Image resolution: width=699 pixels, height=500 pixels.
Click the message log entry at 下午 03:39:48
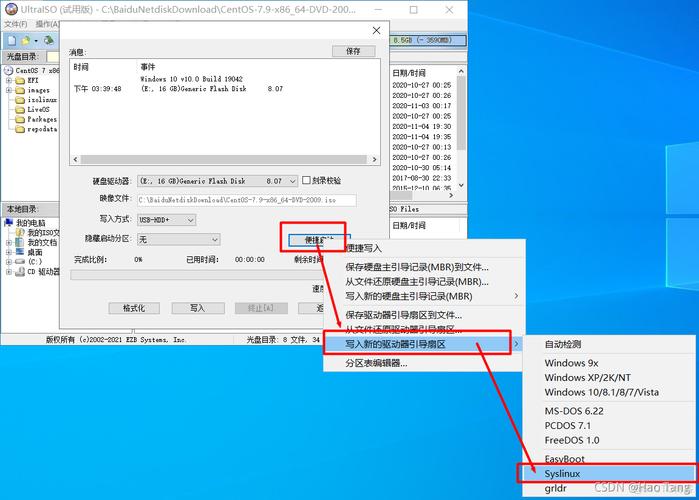178,89
